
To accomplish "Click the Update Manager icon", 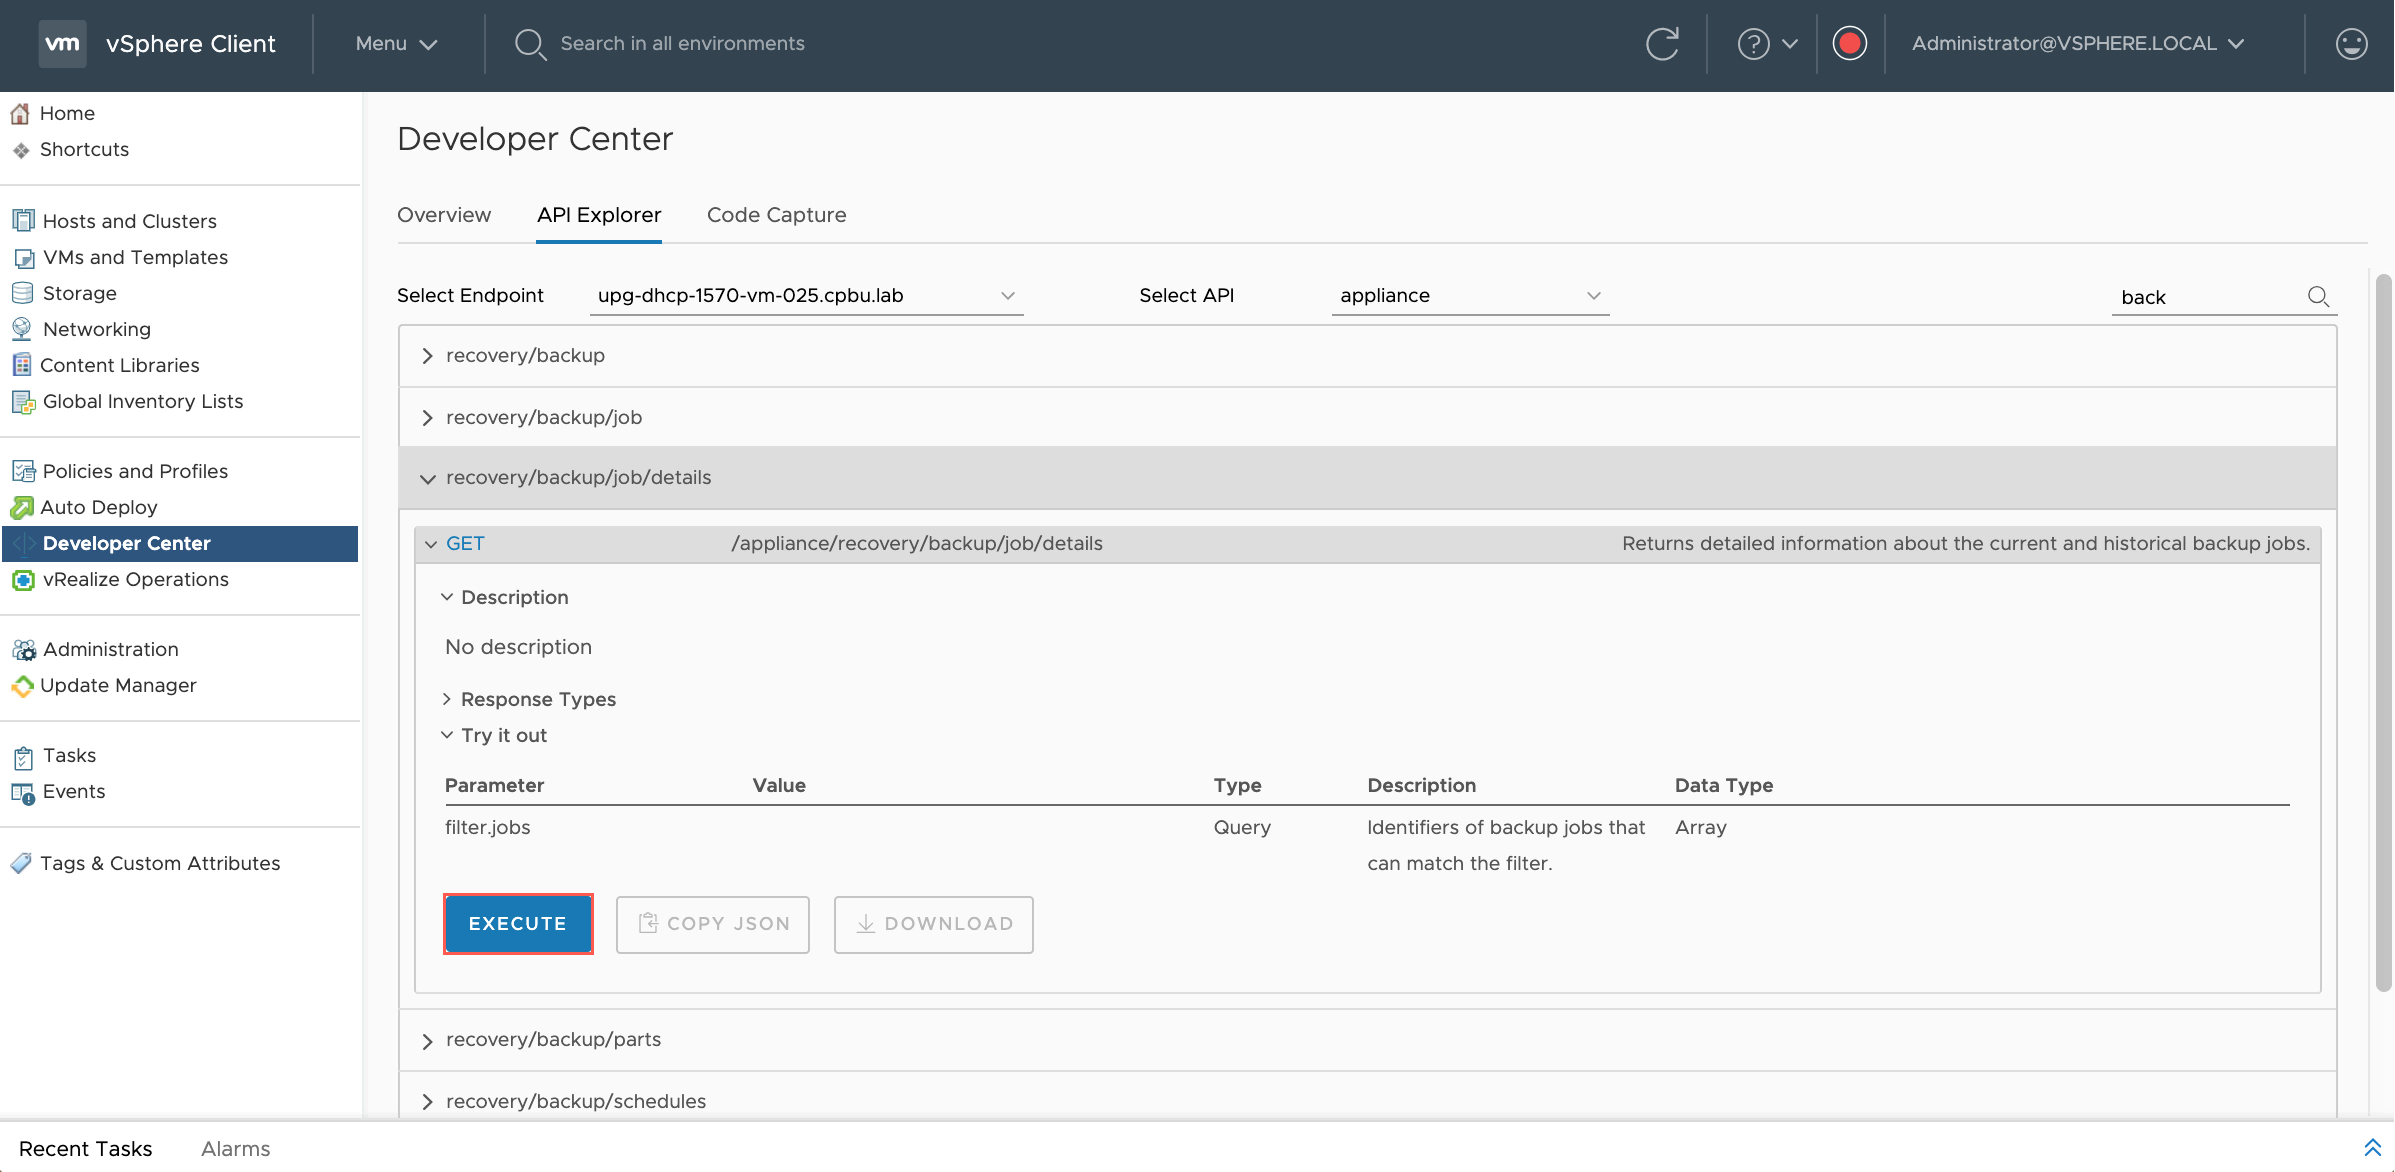I will [22, 686].
